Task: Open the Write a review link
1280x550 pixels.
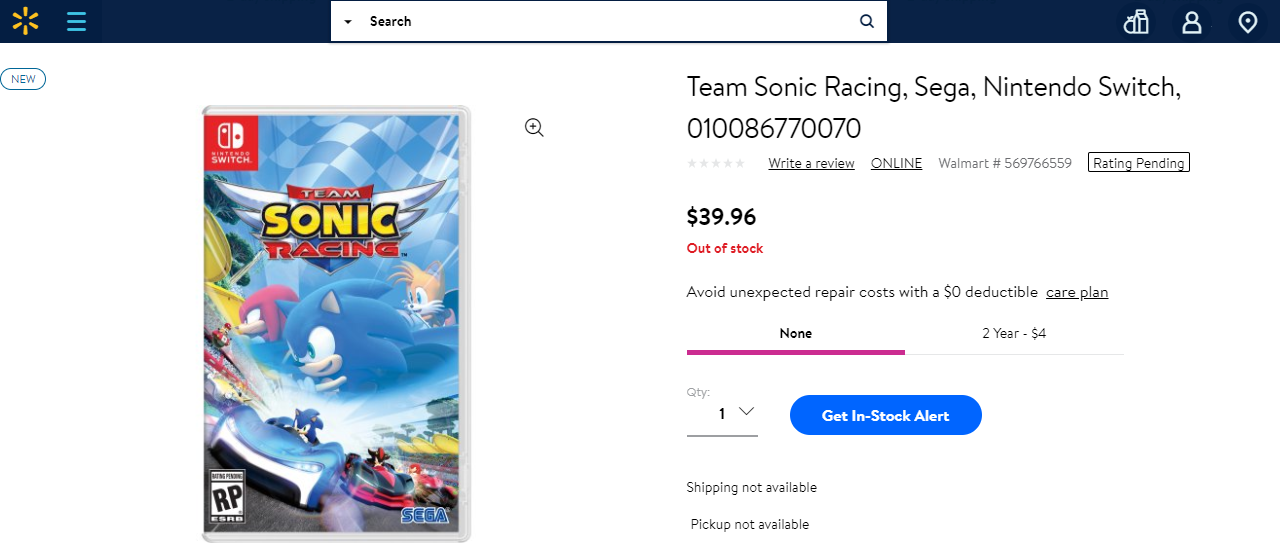Action: [811, 163]
